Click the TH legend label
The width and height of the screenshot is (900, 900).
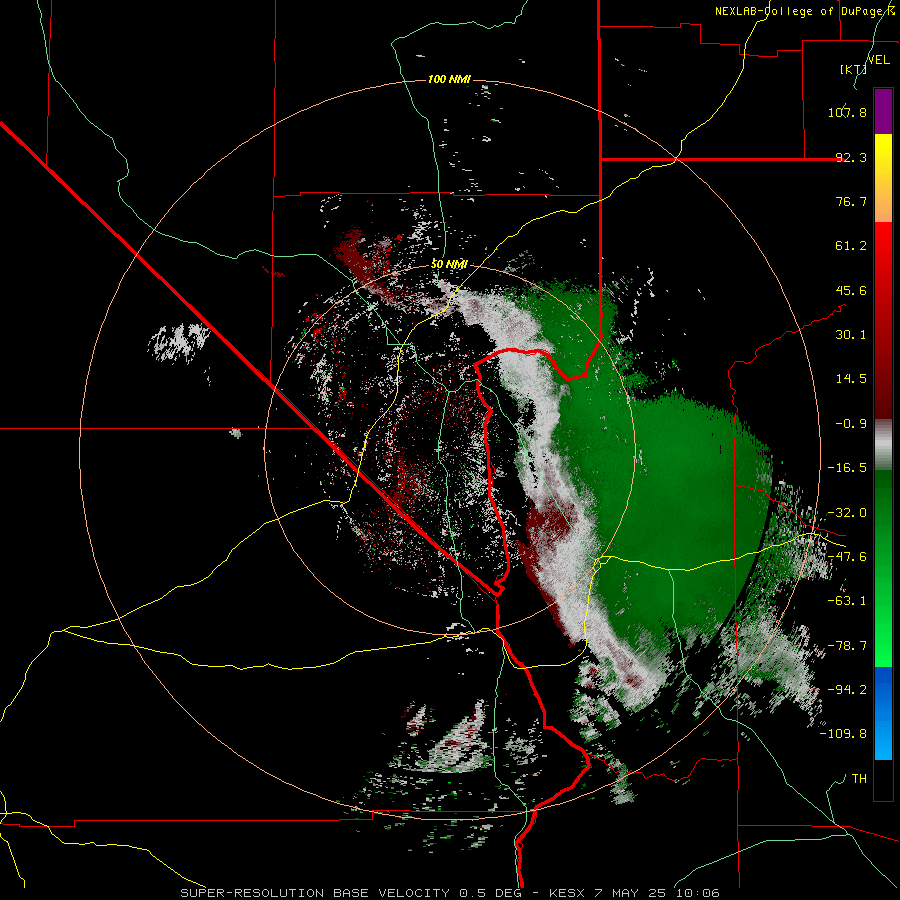coord(859,779)
